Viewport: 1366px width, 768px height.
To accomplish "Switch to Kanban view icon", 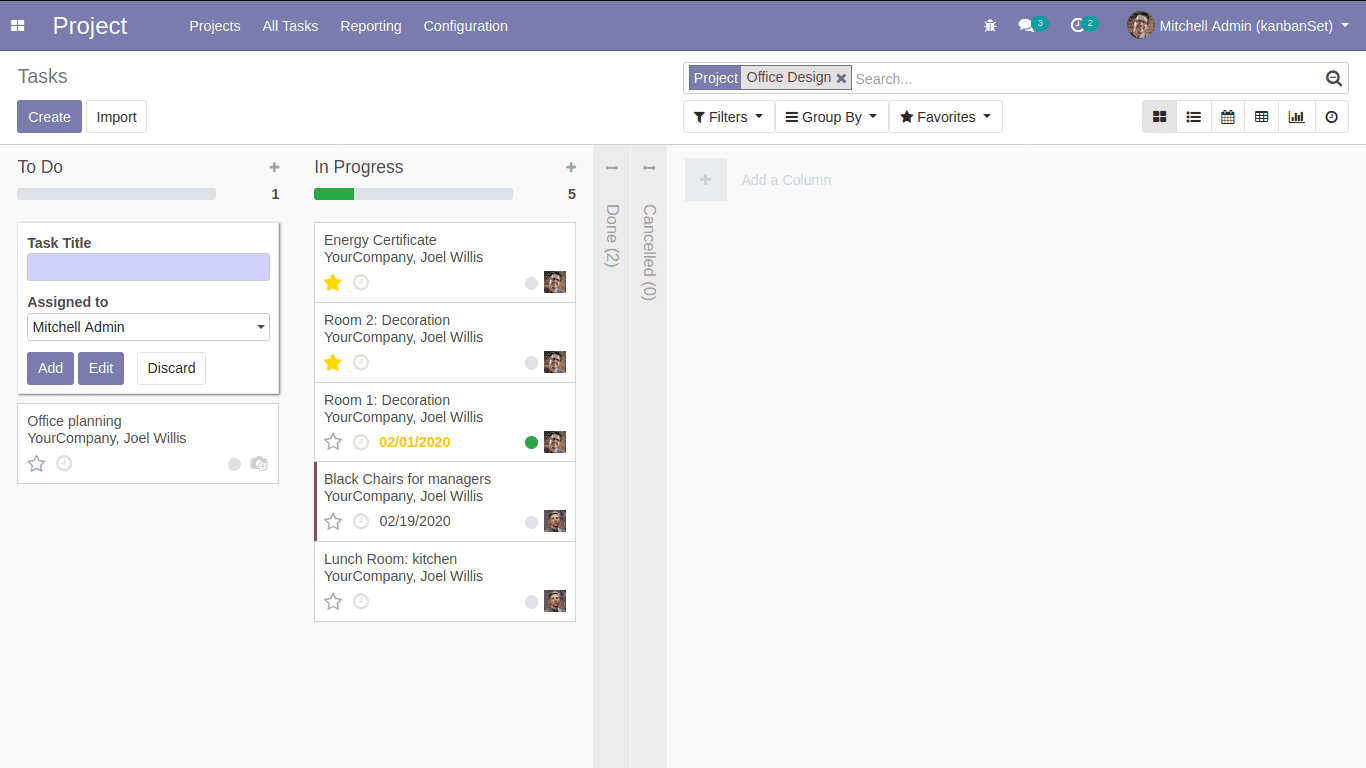I will coord(1160,117).
